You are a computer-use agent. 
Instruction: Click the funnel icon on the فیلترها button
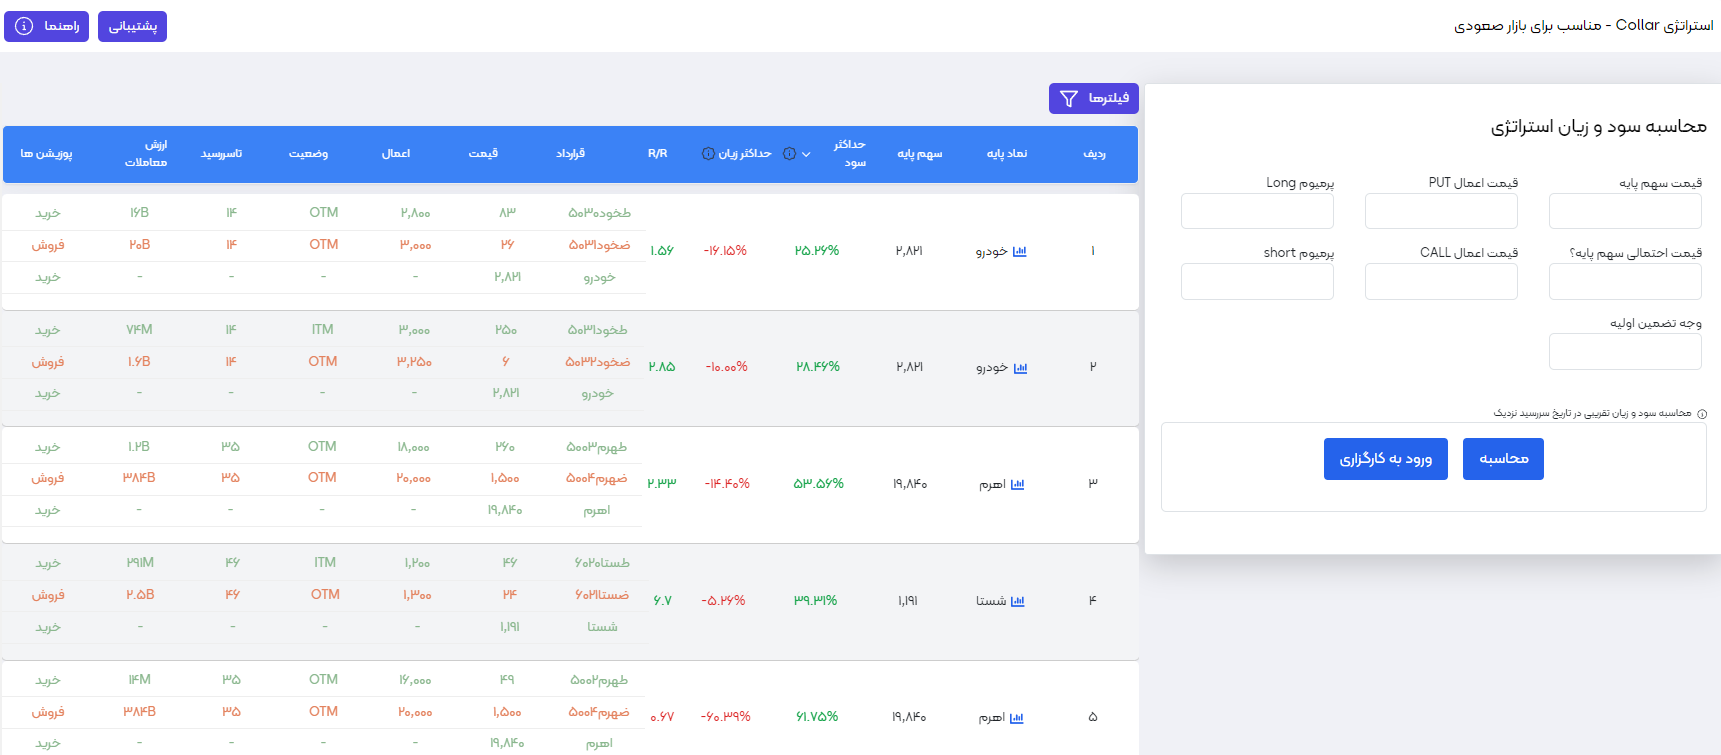coord(1069,98)
